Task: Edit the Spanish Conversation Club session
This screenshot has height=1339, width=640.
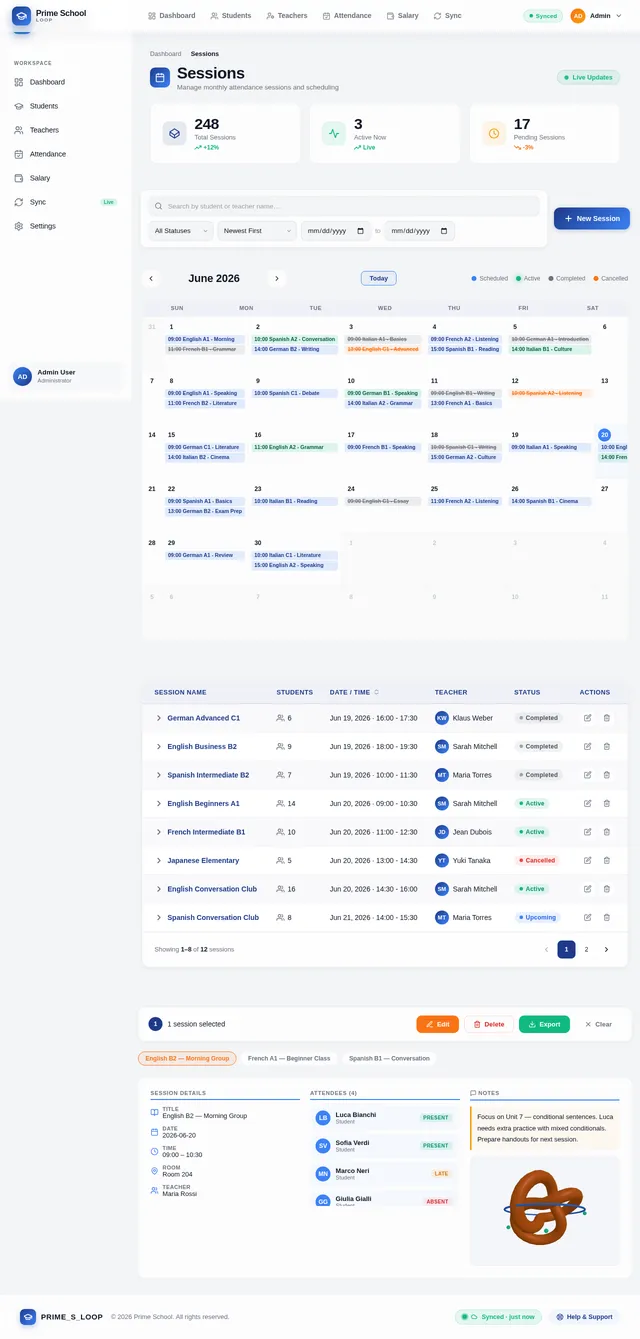Action: tap(588, 917)
